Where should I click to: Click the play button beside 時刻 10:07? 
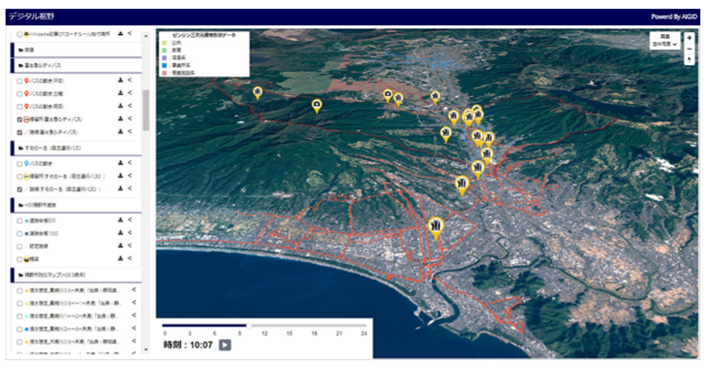225,345
